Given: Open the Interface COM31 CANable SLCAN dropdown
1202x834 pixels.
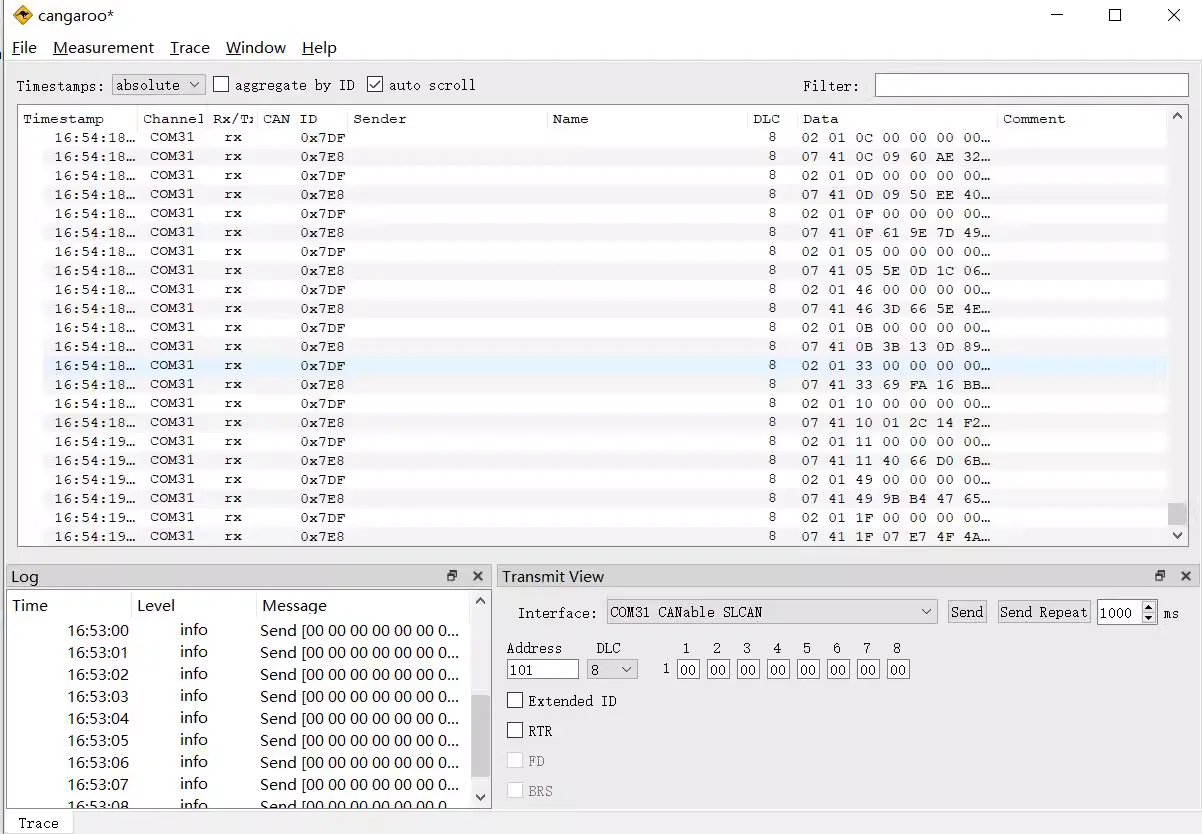Looking at the screenshot, I should tap(771, 612).
